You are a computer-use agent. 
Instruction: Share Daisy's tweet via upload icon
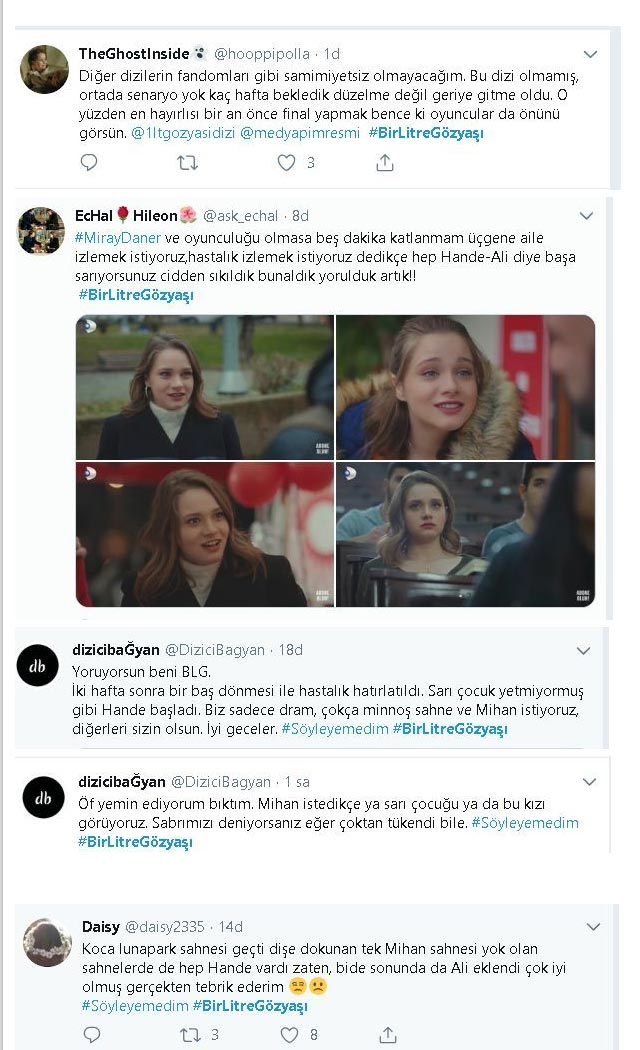388,1035
